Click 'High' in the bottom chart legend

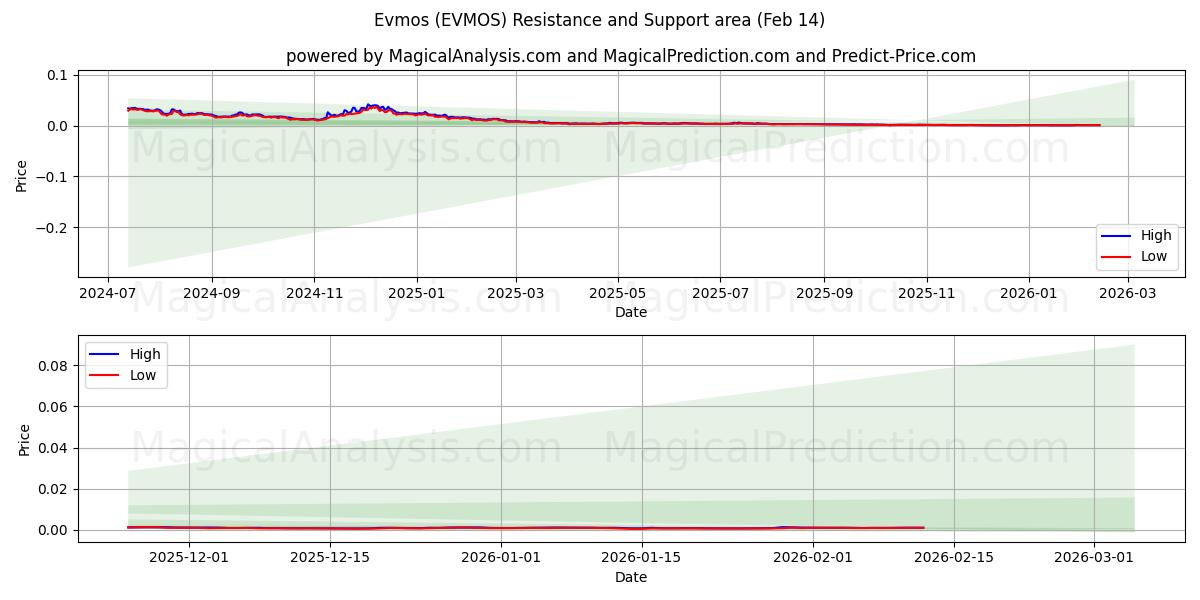click(x=145, y=355)
